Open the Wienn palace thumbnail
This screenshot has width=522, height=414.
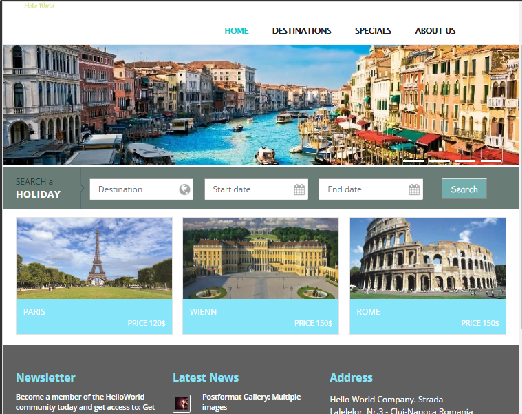[x=260, y=258]
